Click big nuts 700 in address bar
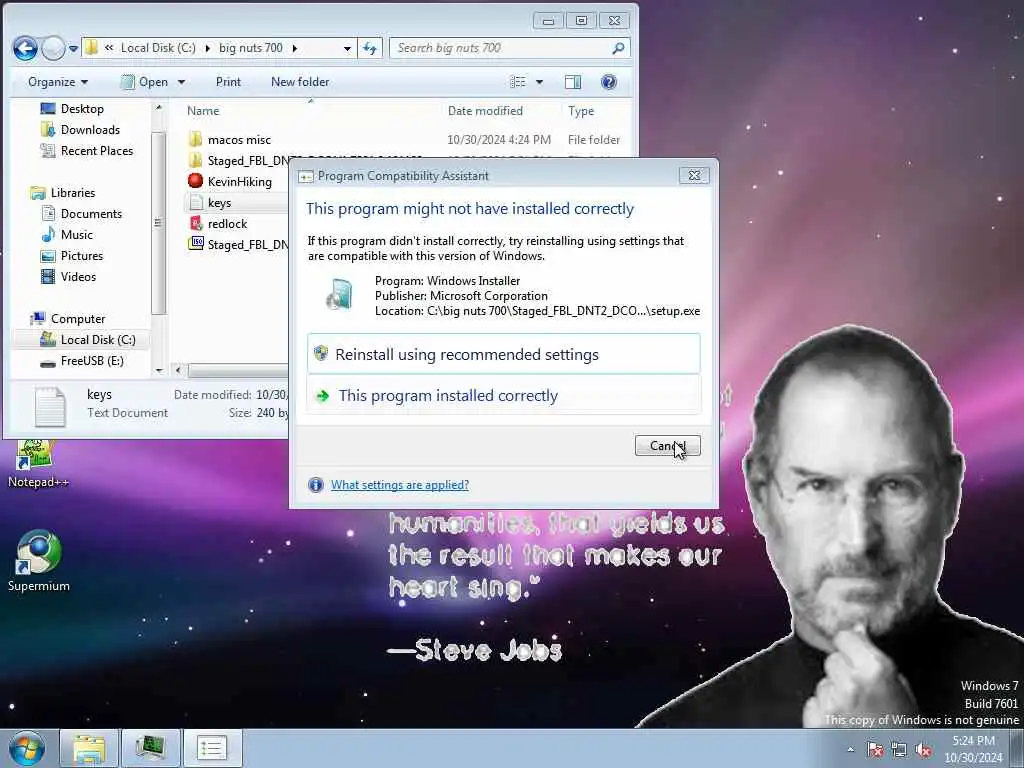The image size is (1024, 768). click(251, 48)
